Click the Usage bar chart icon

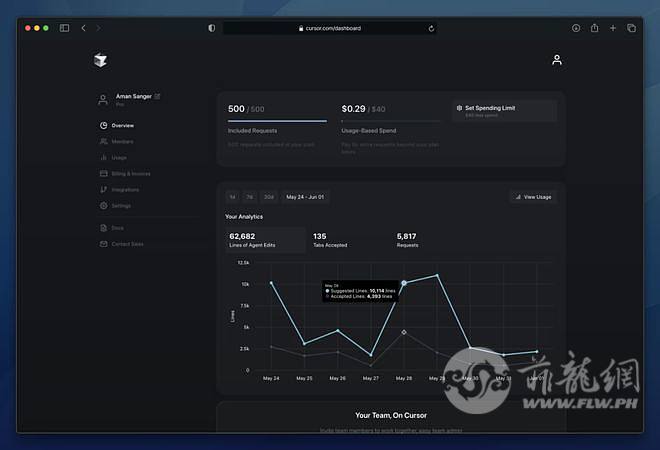click(104, 157)
